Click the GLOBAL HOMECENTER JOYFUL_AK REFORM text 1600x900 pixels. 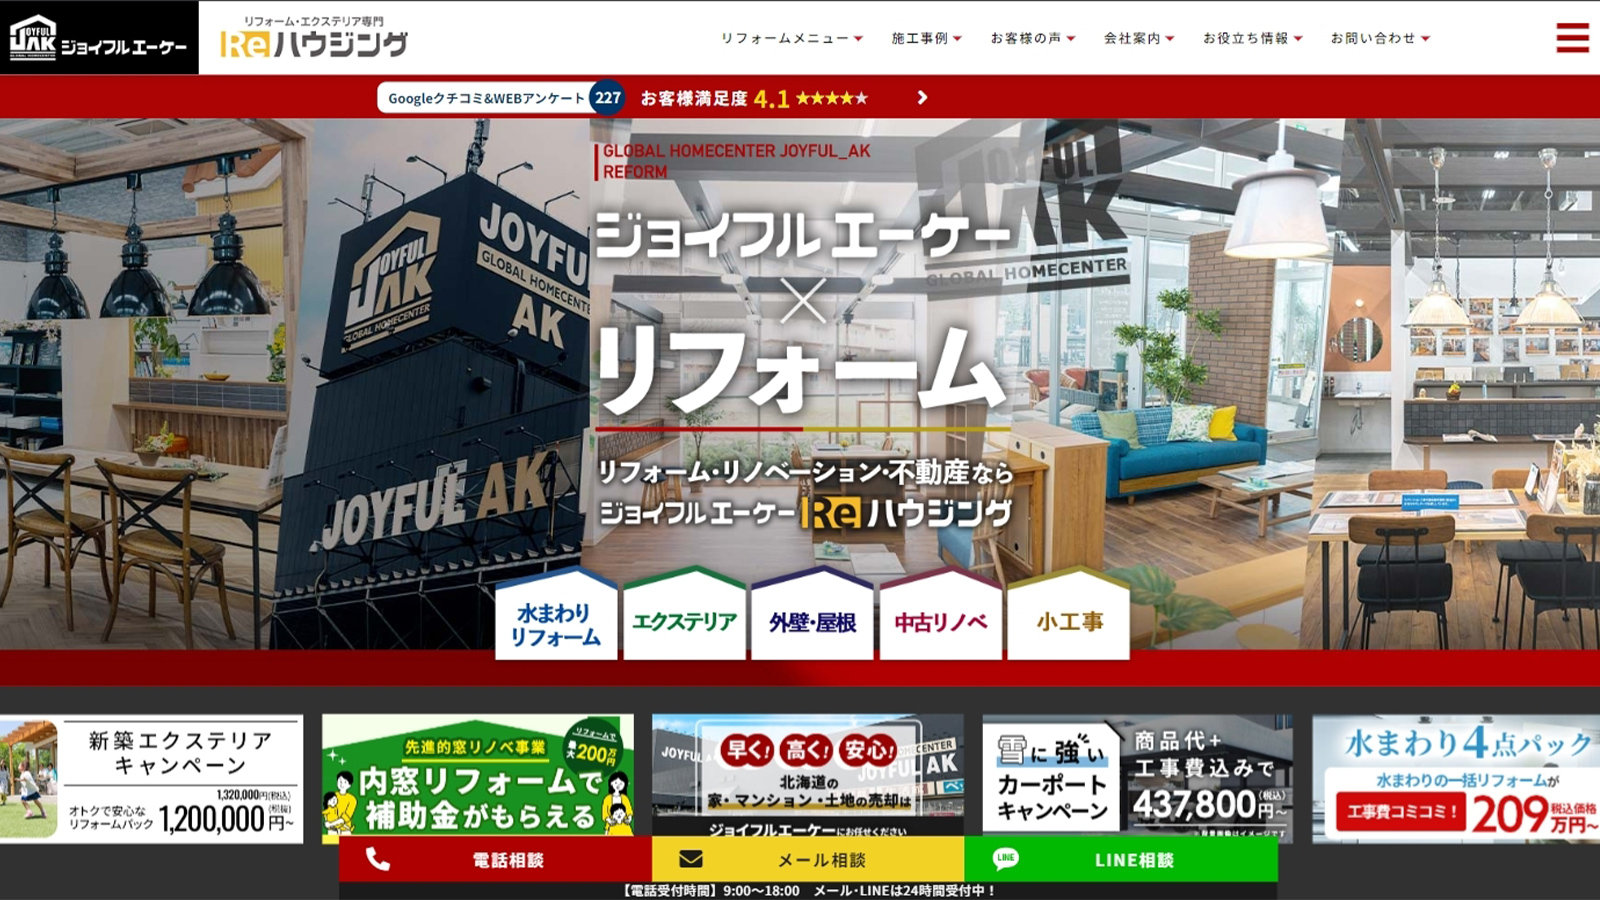click(x=735, y=161)
